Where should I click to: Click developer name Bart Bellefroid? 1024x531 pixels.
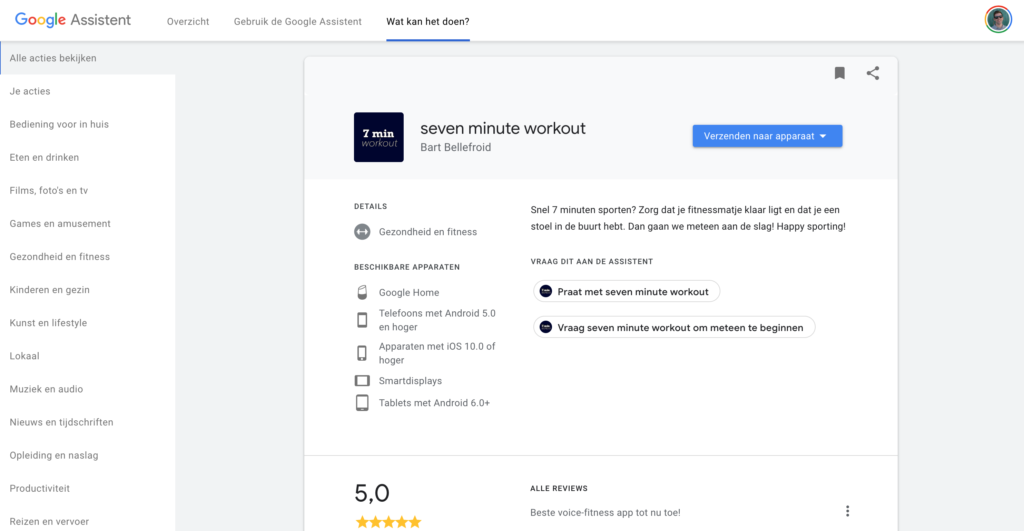tap(456, 148)
